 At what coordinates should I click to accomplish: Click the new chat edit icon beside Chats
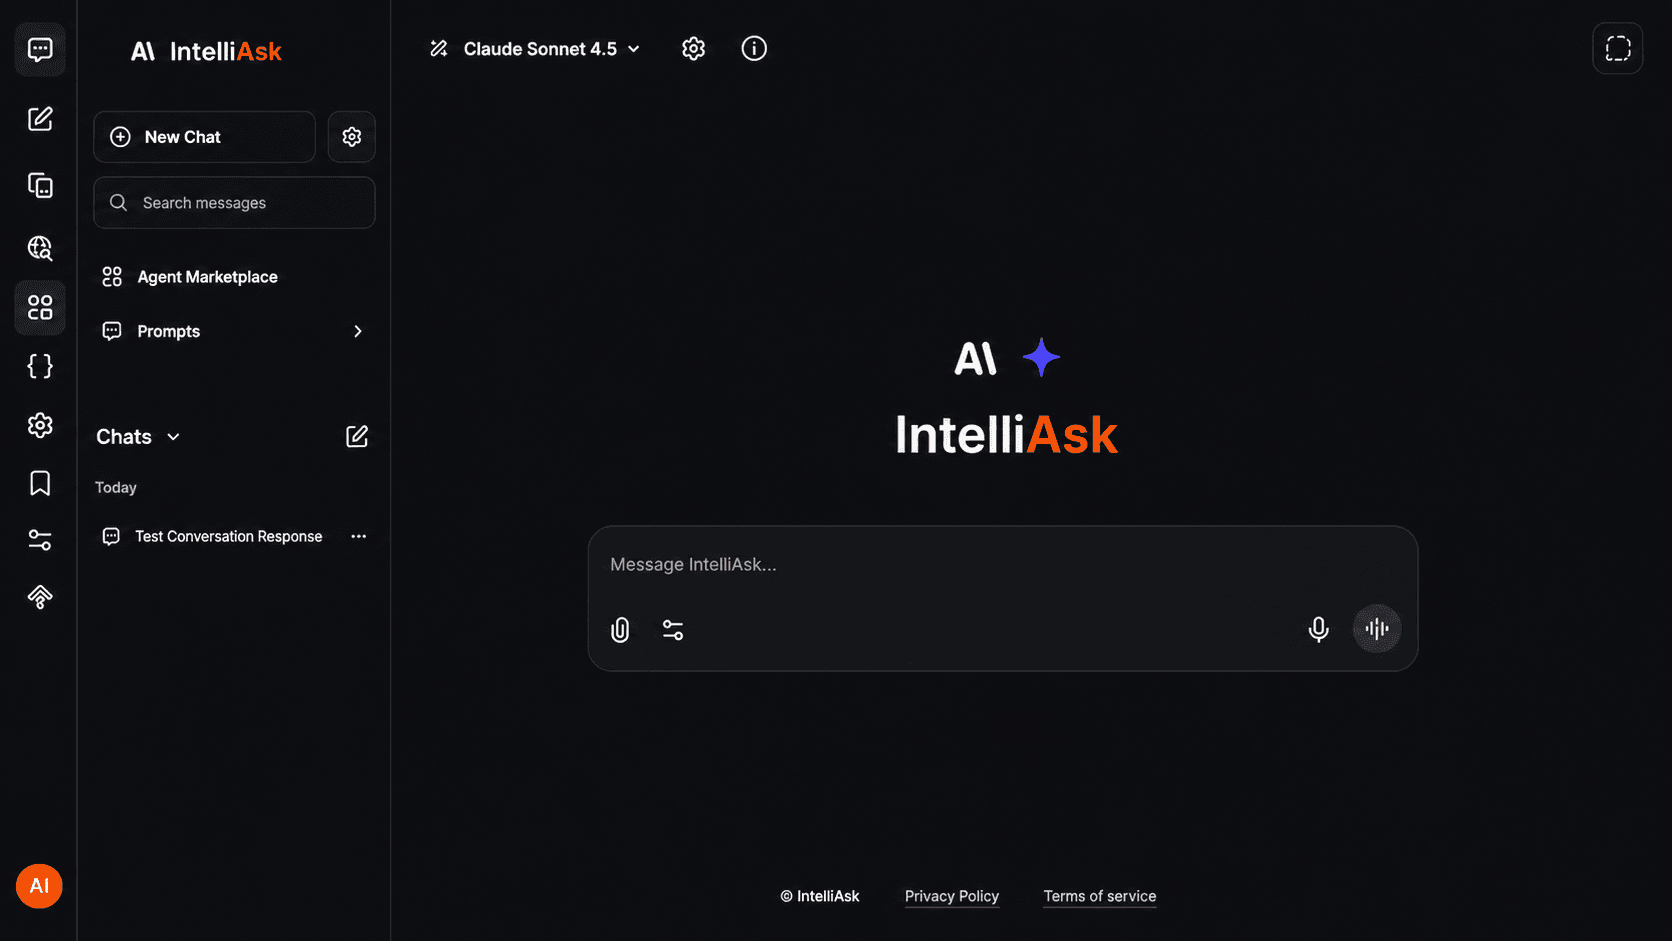click(357, 437)
